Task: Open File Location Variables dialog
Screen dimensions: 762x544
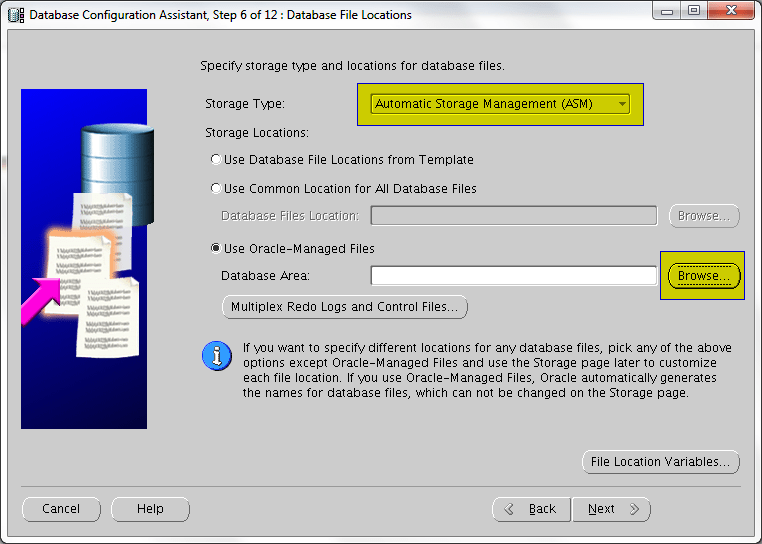Action: pyautogui.click(x=660, y=462)
